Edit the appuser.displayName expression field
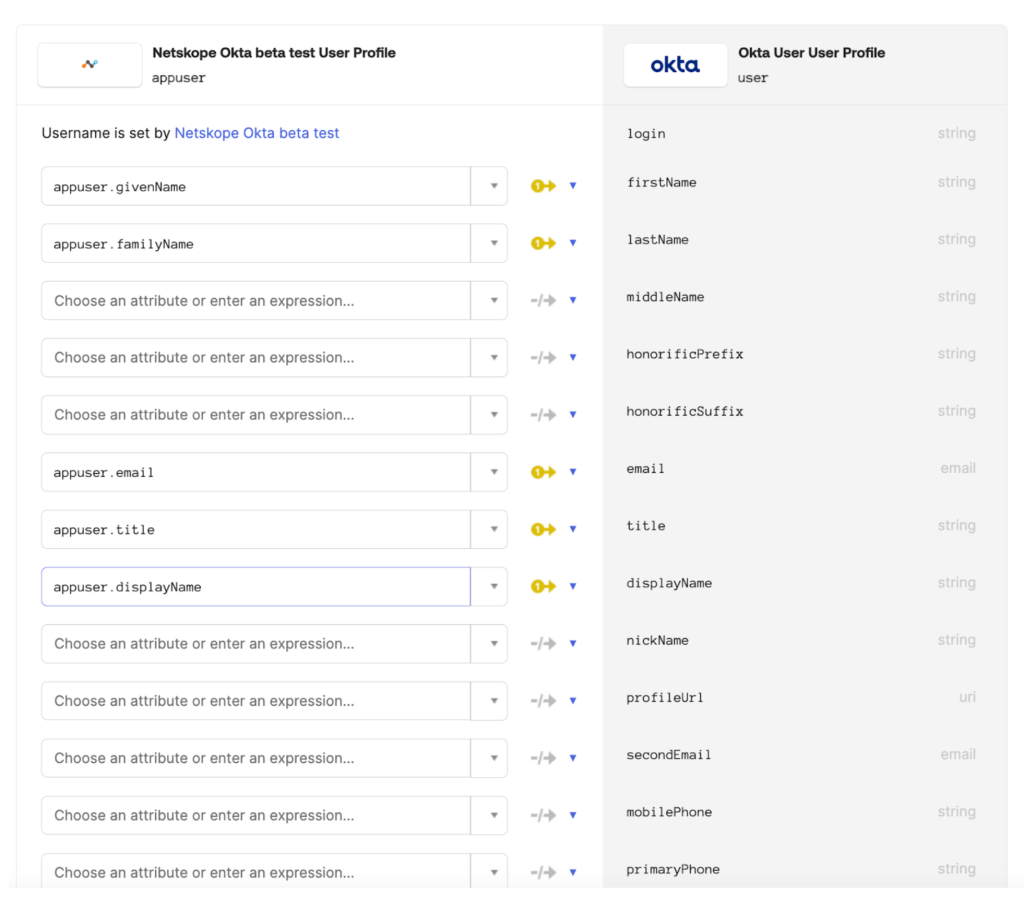Viewport: 1024px width, 905px height. point(256,586)
